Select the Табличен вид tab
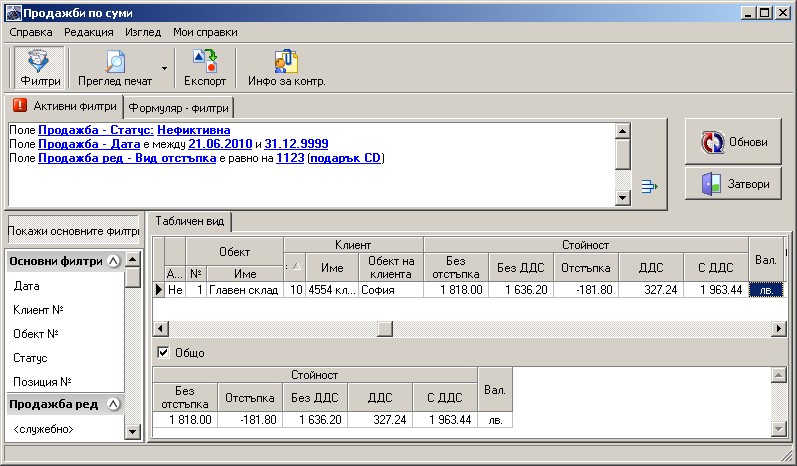797x466 pixels. point(190,221)
